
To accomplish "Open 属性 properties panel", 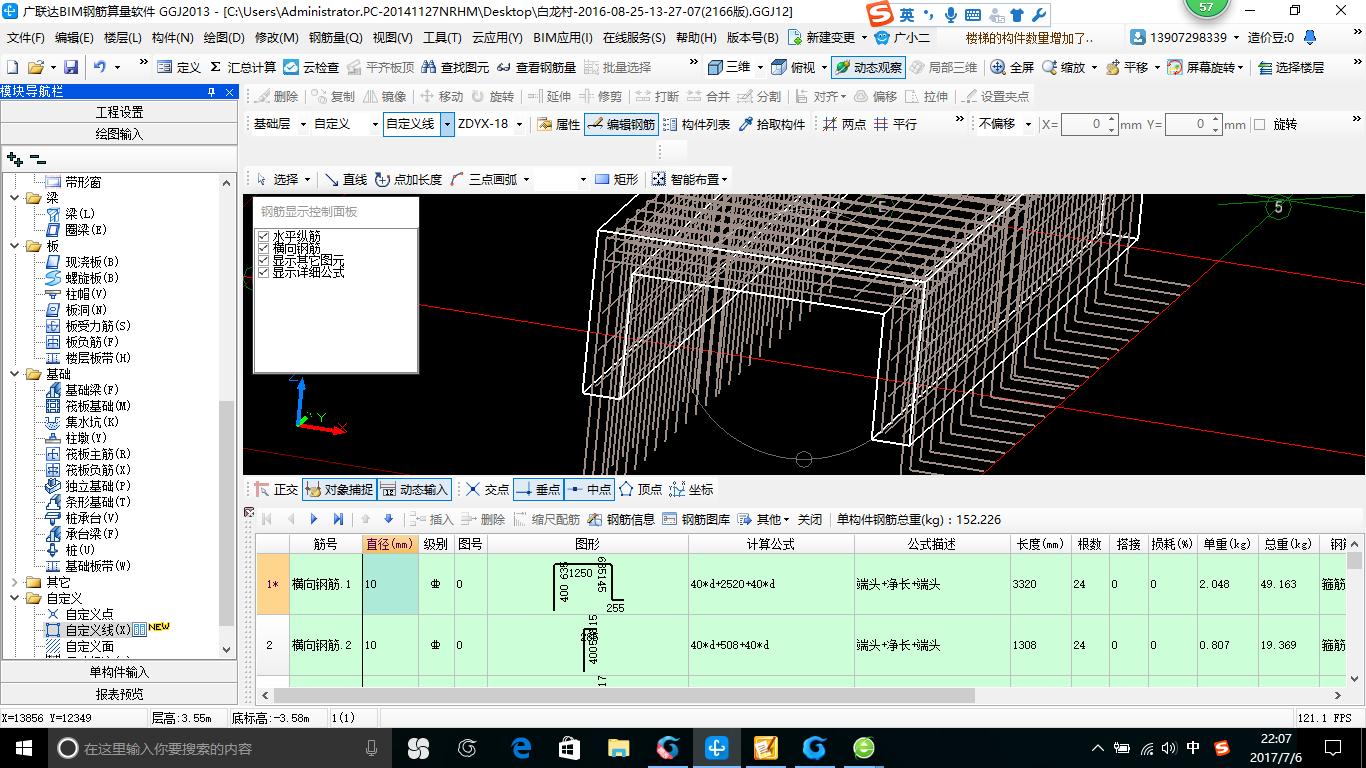I will [x=558, y=124].
